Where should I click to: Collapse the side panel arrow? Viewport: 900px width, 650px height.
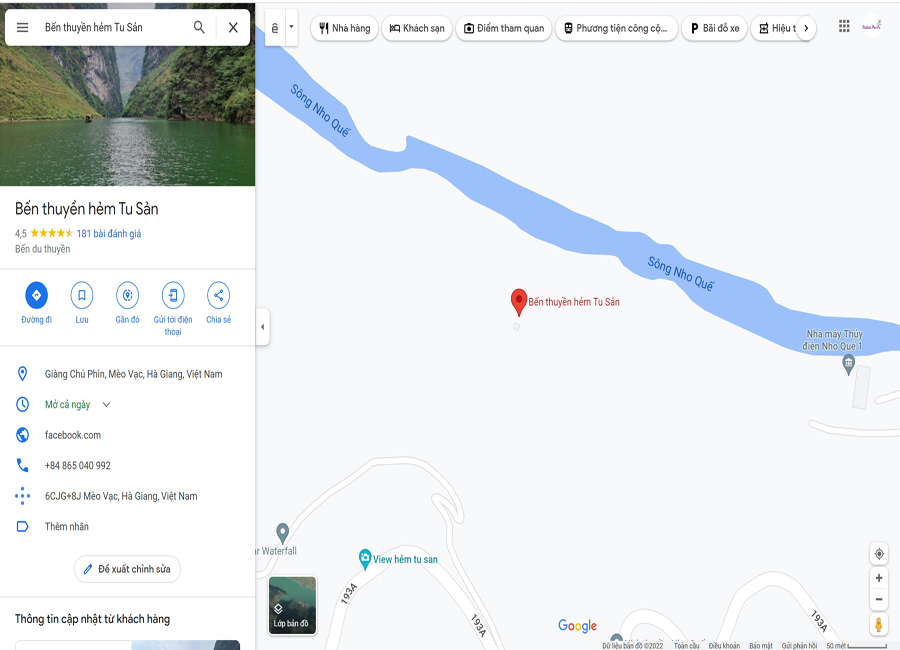pos(262,327)
